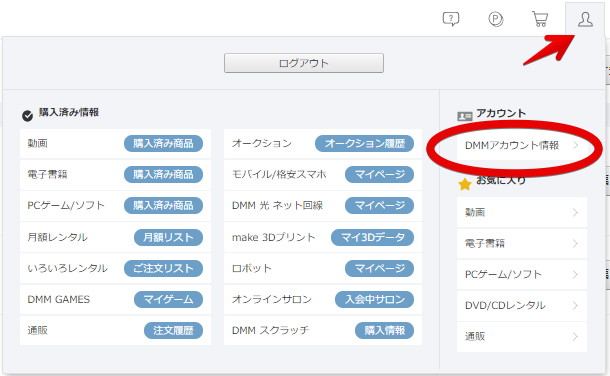The width and height of the screenshot is (610, 376).
Task: Click the ログアウト button
Action: 303,63
